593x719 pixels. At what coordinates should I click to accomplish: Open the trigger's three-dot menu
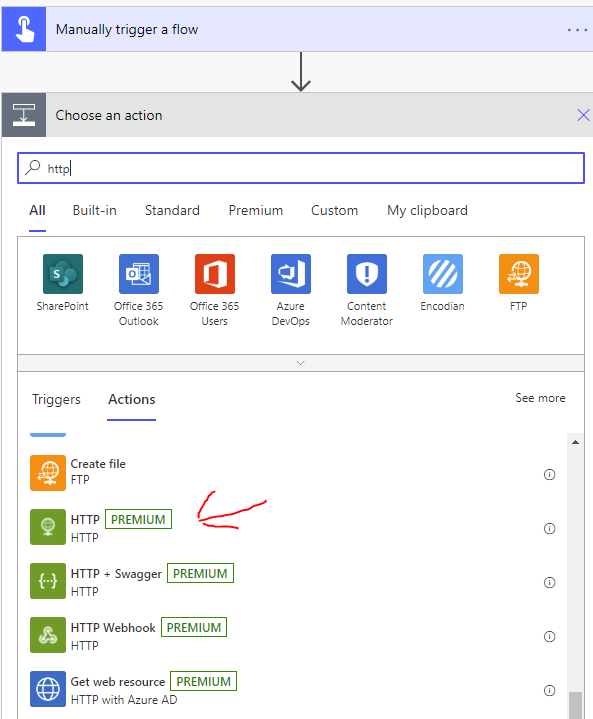577,30
